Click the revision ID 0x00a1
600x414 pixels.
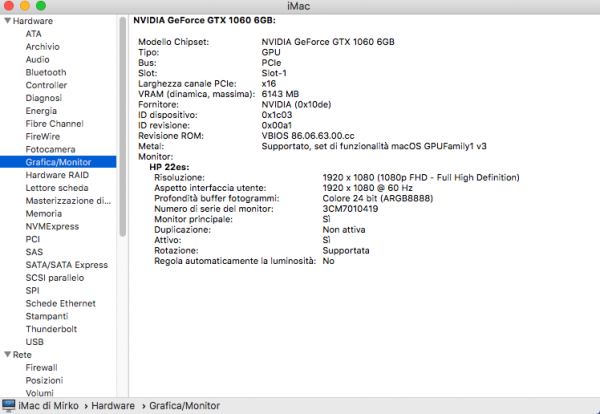tap(276, 126)
